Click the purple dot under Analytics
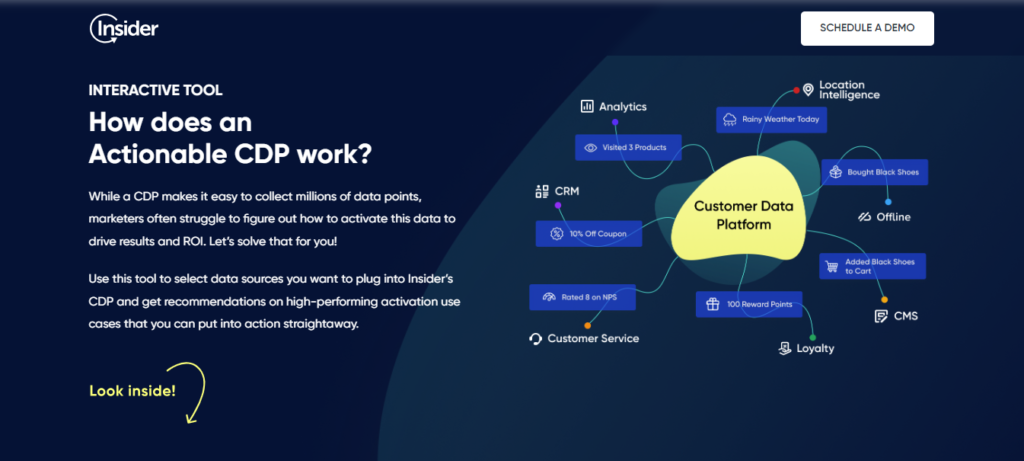 tap(615, 122)
